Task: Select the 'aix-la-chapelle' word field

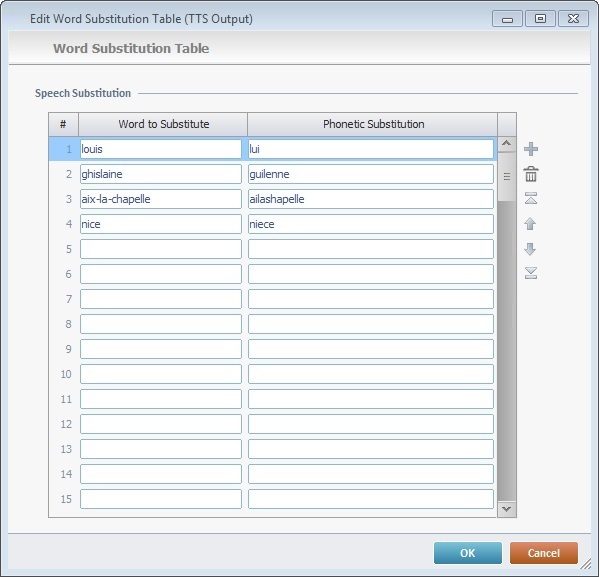Action: 161,199
